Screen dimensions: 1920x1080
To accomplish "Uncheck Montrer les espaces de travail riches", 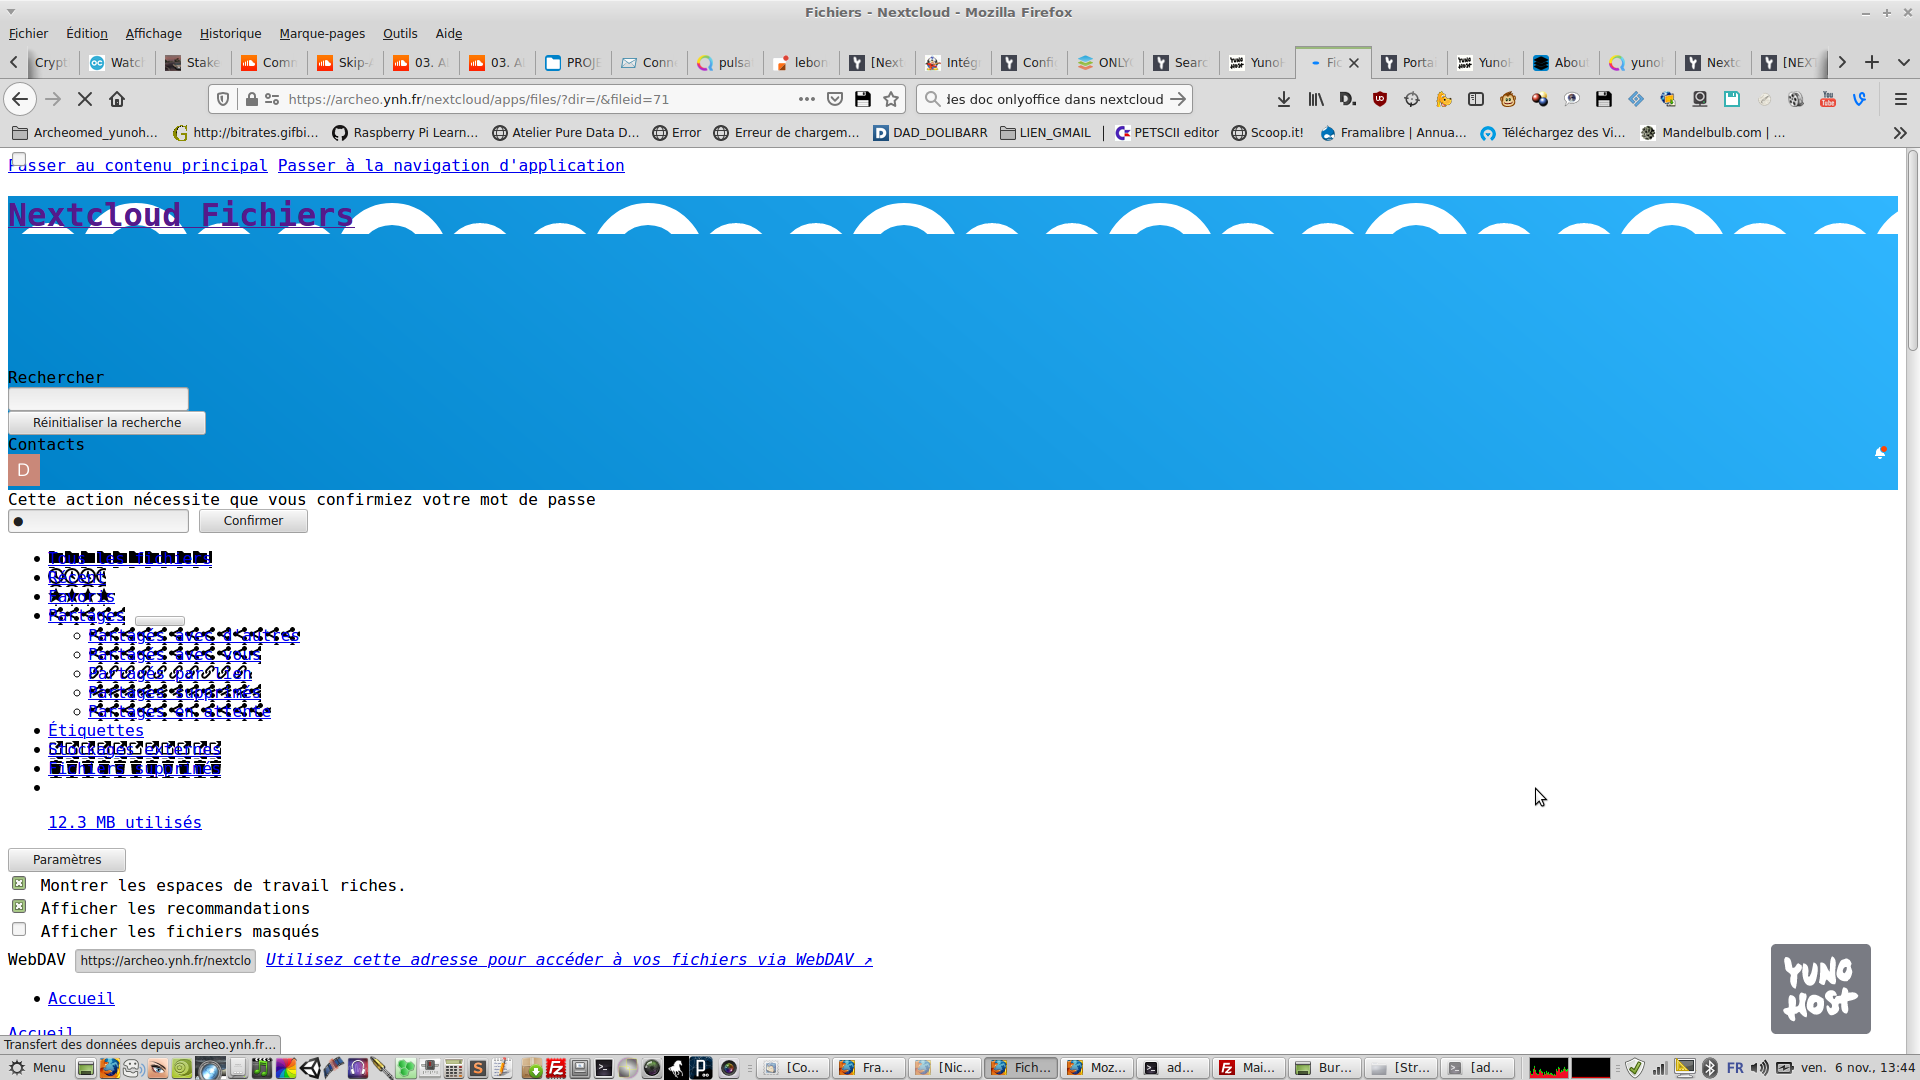I will pyautogui.click(x=19, y=884).
